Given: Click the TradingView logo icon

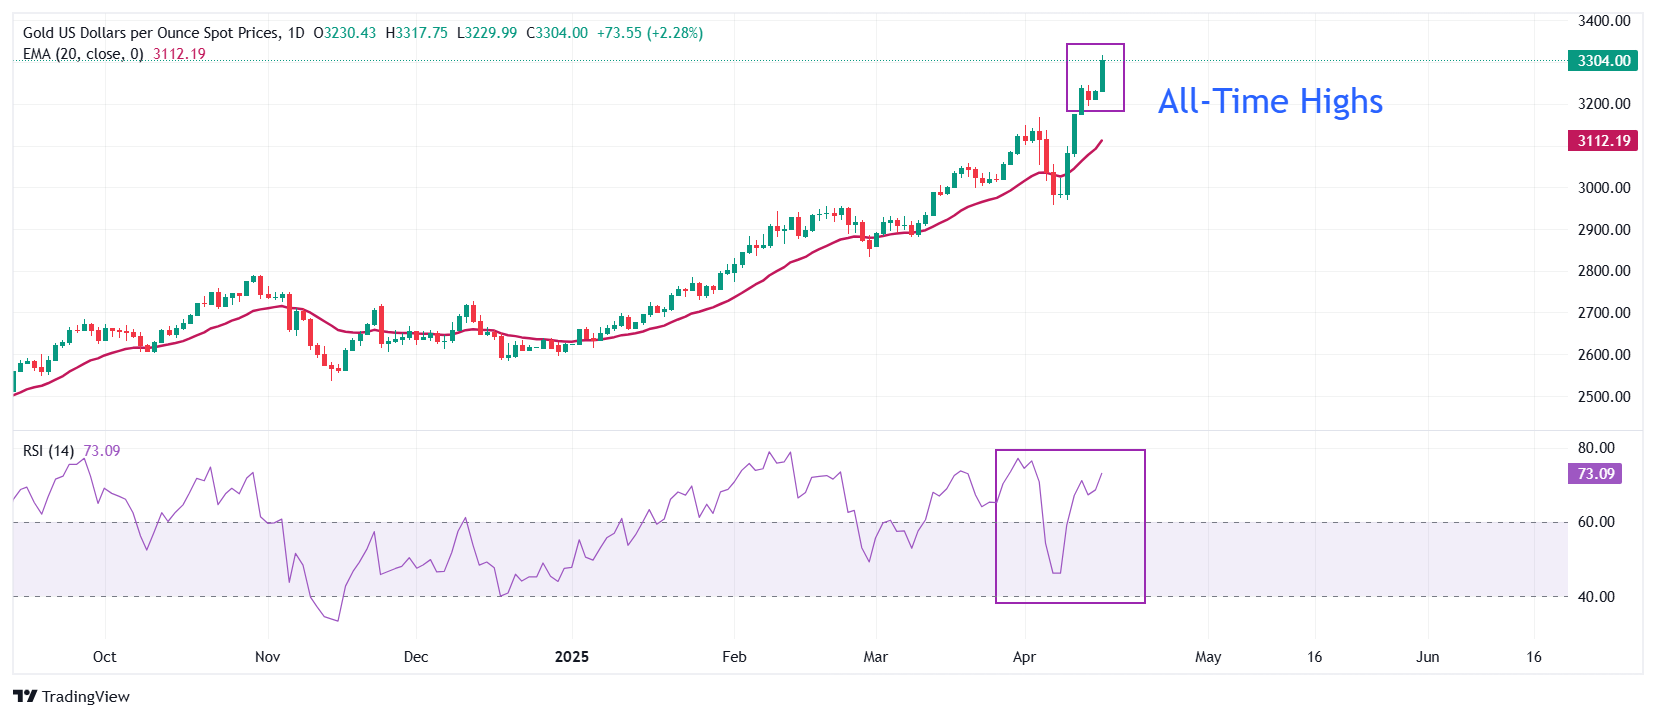Looking at the screenshot, I should (x=25, y=697).
